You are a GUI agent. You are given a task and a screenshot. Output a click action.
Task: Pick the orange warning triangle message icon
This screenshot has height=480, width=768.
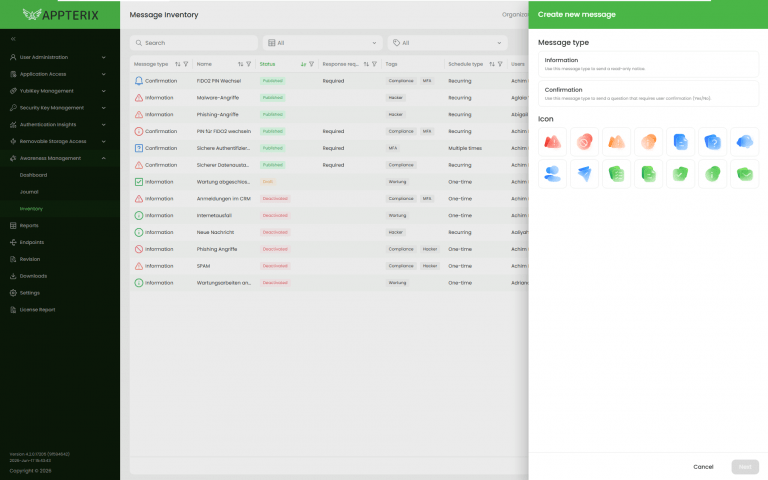616,142
